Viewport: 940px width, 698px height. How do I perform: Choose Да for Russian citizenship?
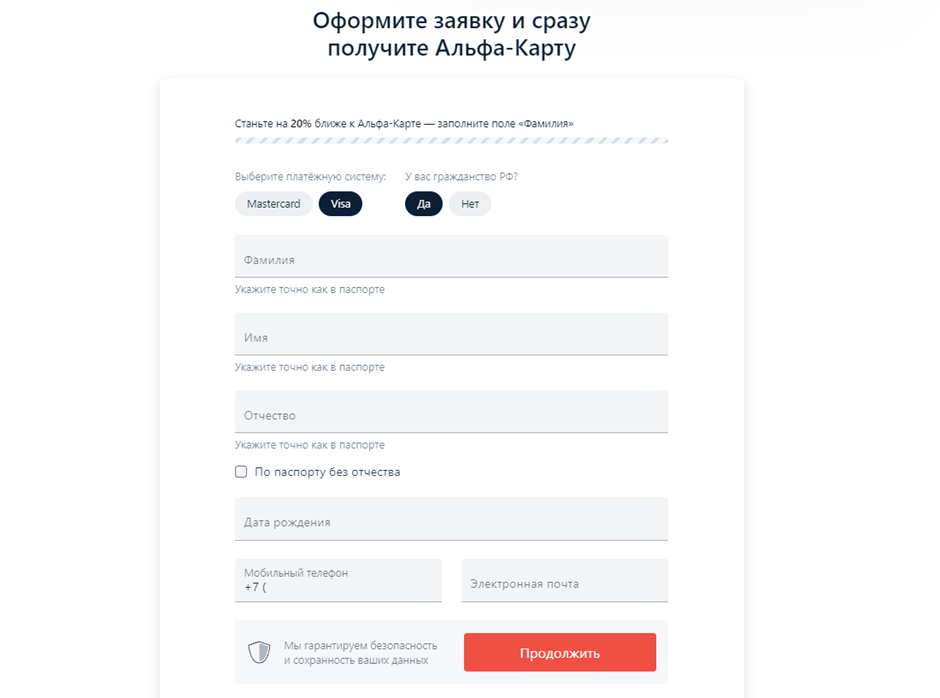click(x=423, y=204)
